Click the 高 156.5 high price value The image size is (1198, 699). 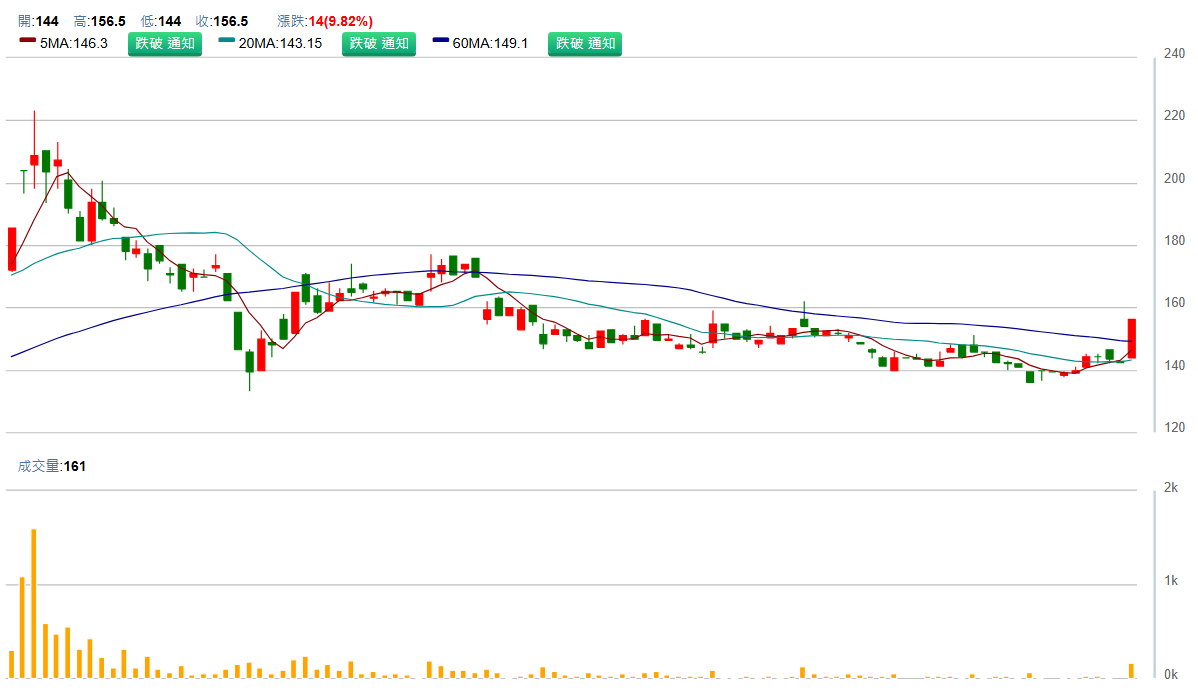tap(107, 21)
